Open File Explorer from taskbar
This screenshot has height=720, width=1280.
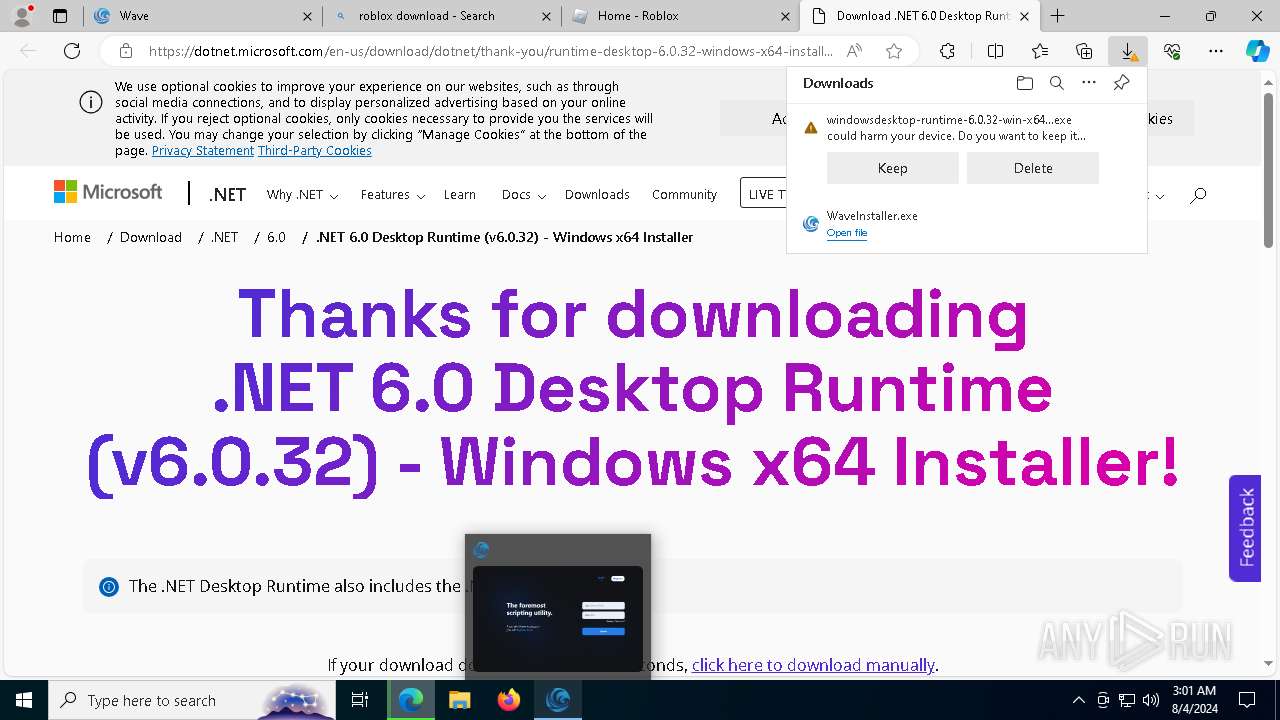pyautogui.click(x=459, y=700)
